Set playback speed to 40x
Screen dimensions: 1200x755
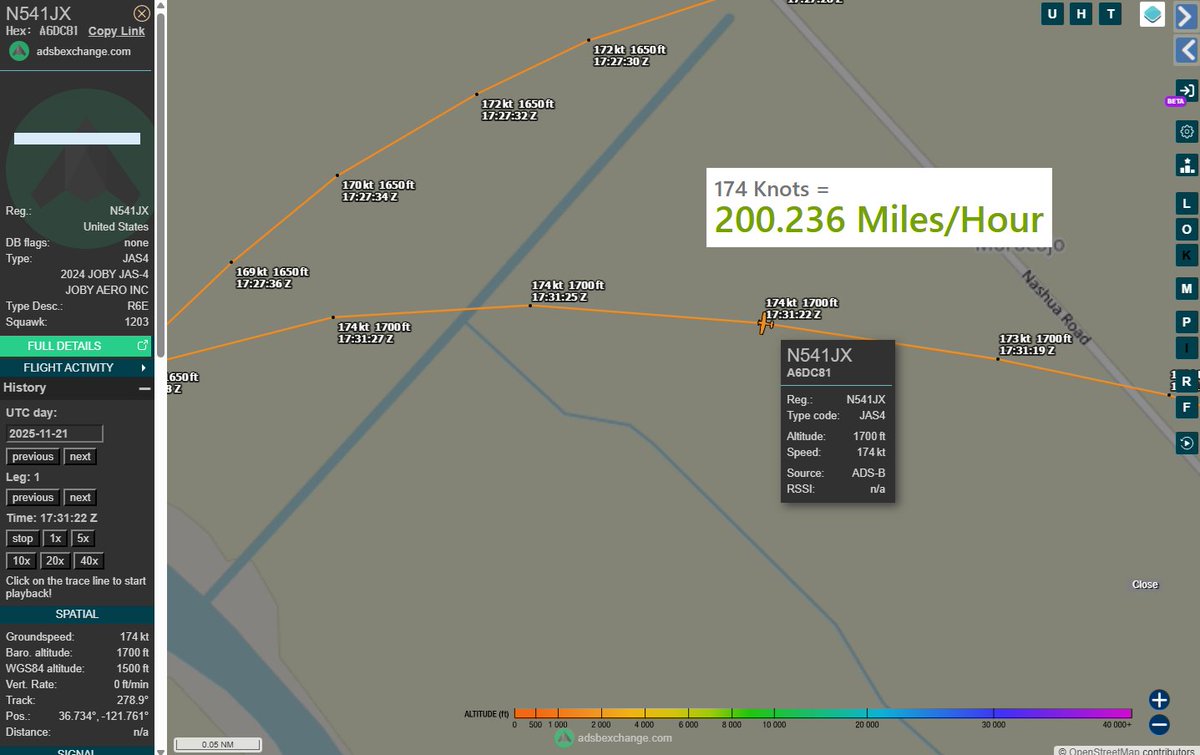point(88,561)
